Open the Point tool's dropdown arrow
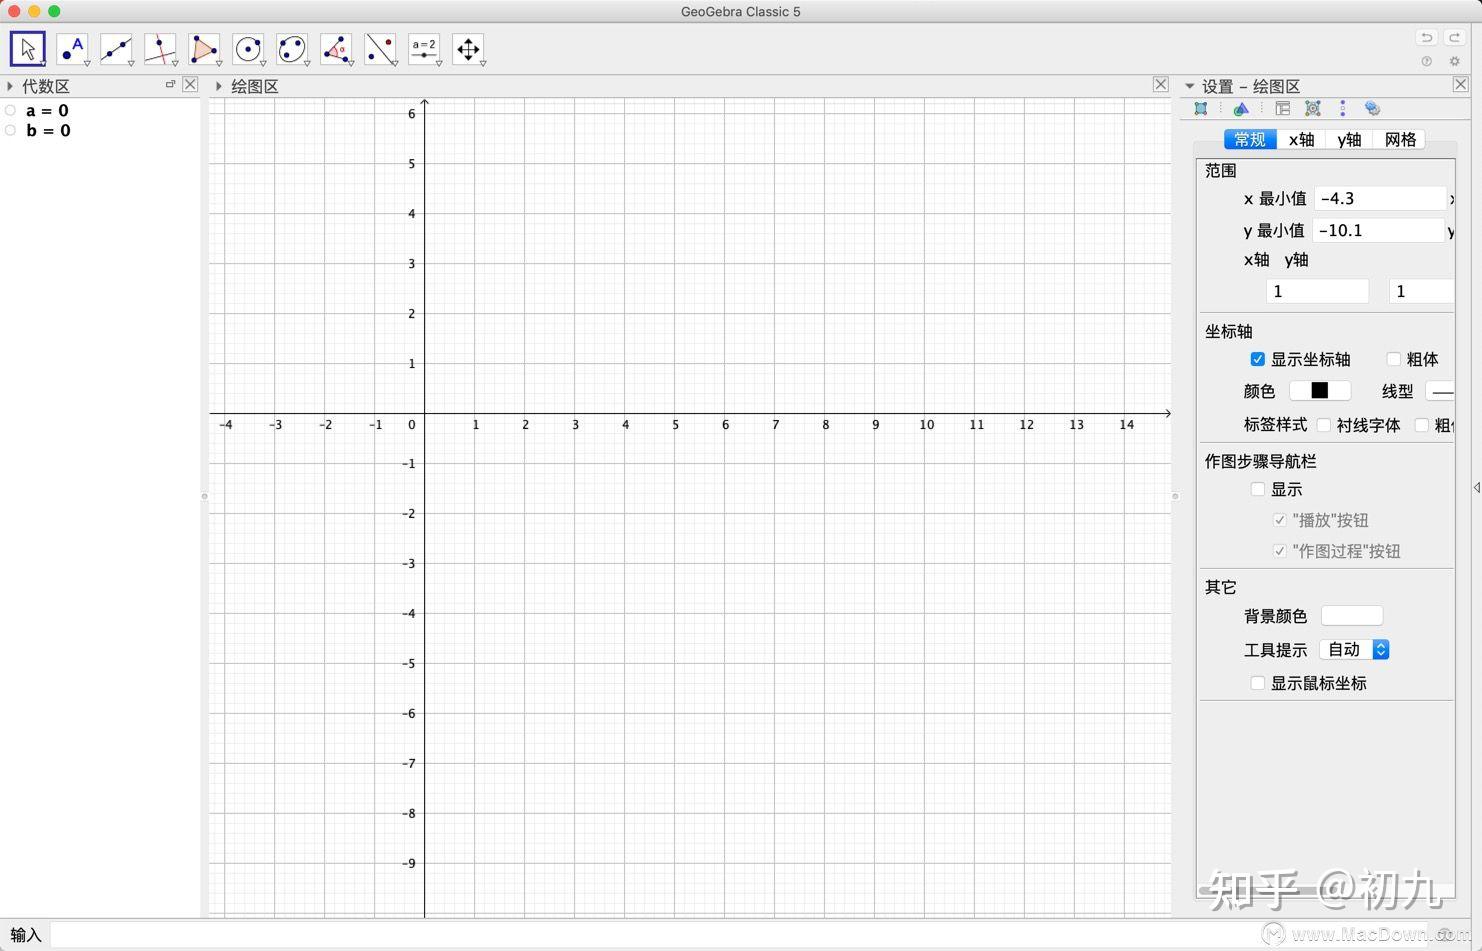Viewport: 1482px width, 951px height. (87, 64)
